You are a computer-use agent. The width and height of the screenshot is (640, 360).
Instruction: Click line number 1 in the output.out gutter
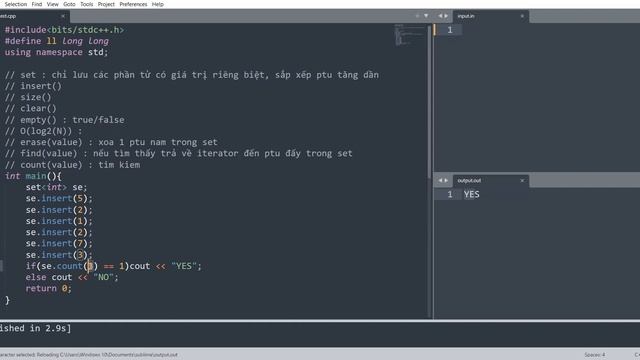[x=450, y=194]
